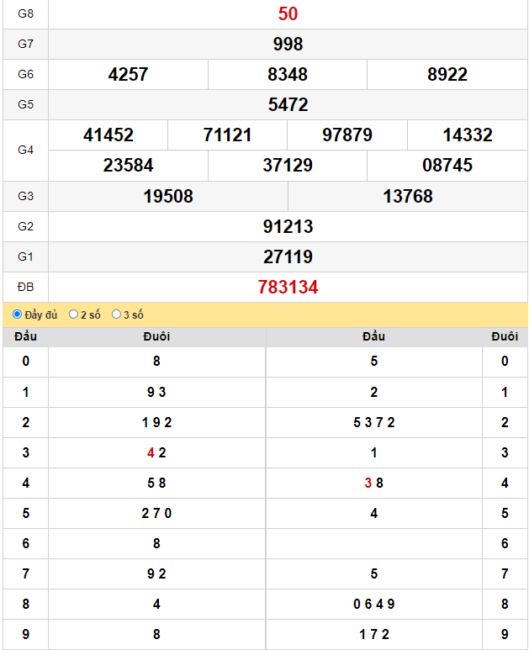
Task: Click the G3 number 13768
Action: (x=408, y=196)
